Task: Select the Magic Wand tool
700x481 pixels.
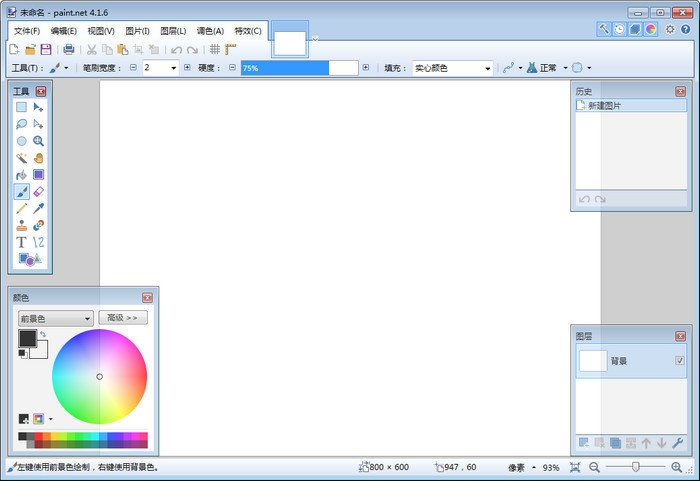Action: (21, 158)
